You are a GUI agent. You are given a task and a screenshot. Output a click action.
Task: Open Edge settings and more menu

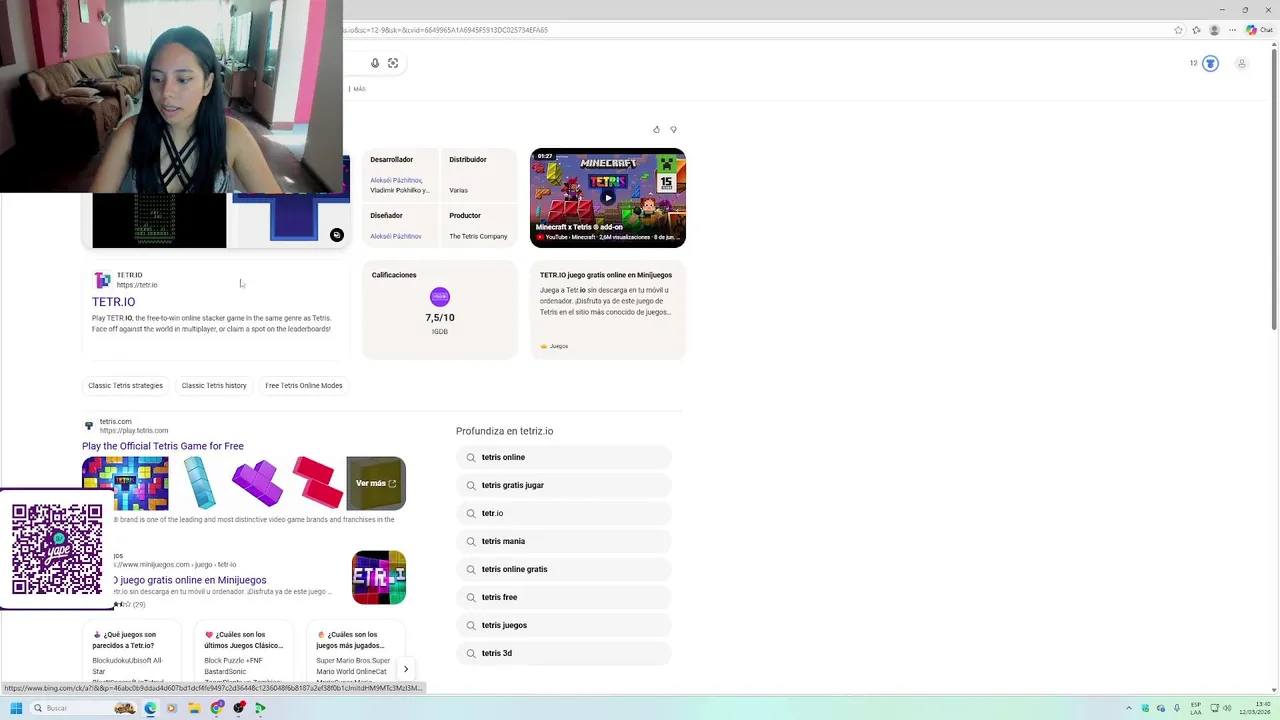click(1232, 30)
